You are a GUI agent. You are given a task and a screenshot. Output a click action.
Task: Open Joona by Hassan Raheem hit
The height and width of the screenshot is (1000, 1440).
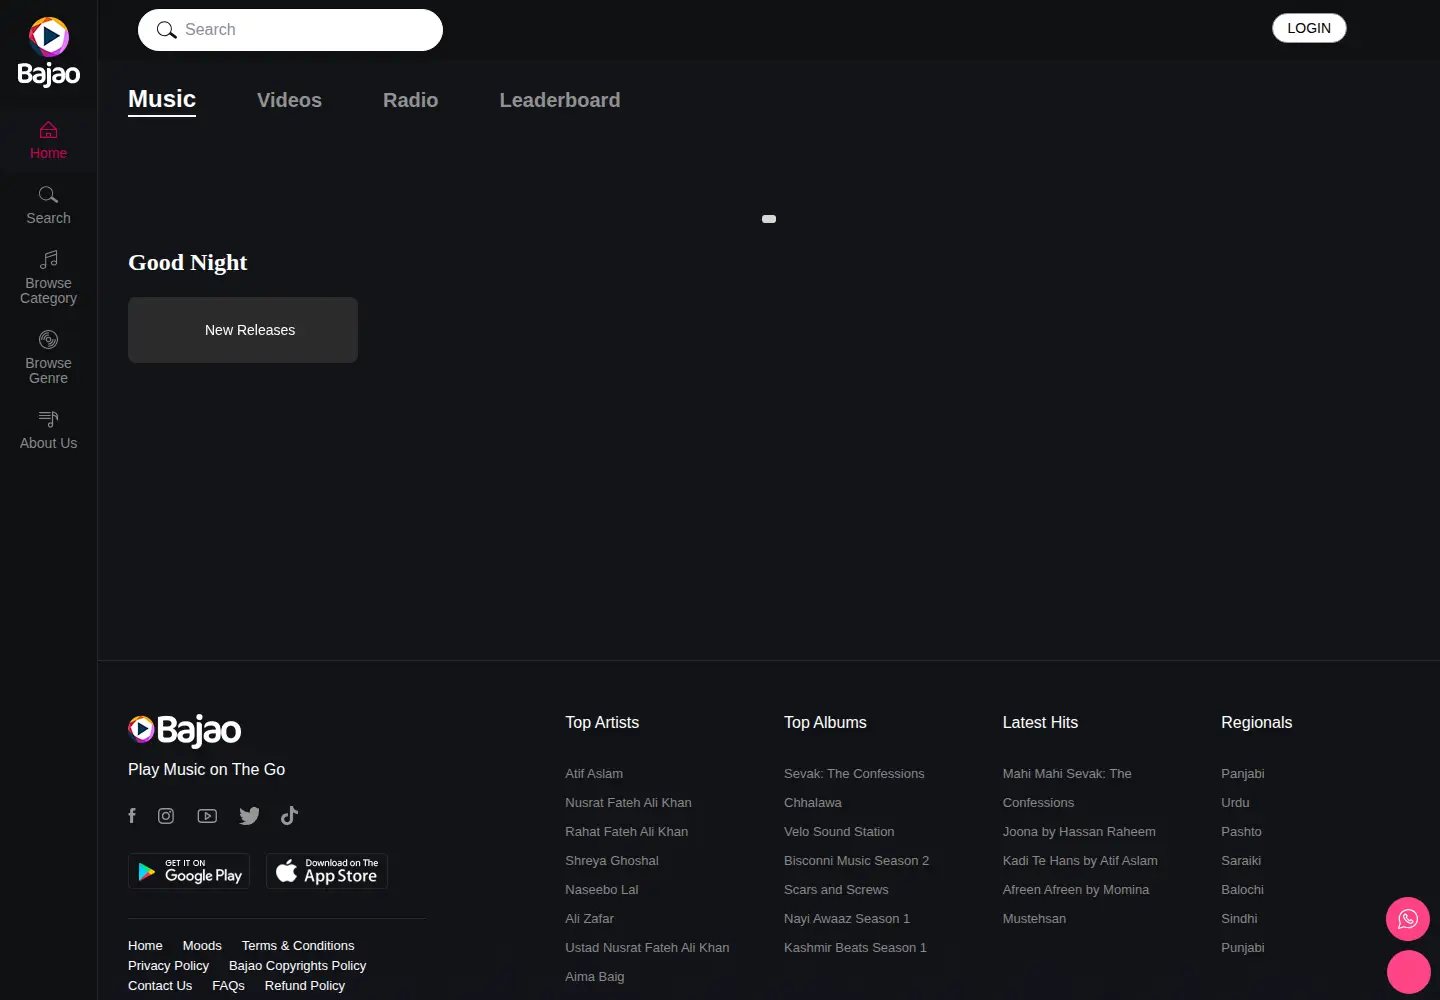click(1079, 832)
